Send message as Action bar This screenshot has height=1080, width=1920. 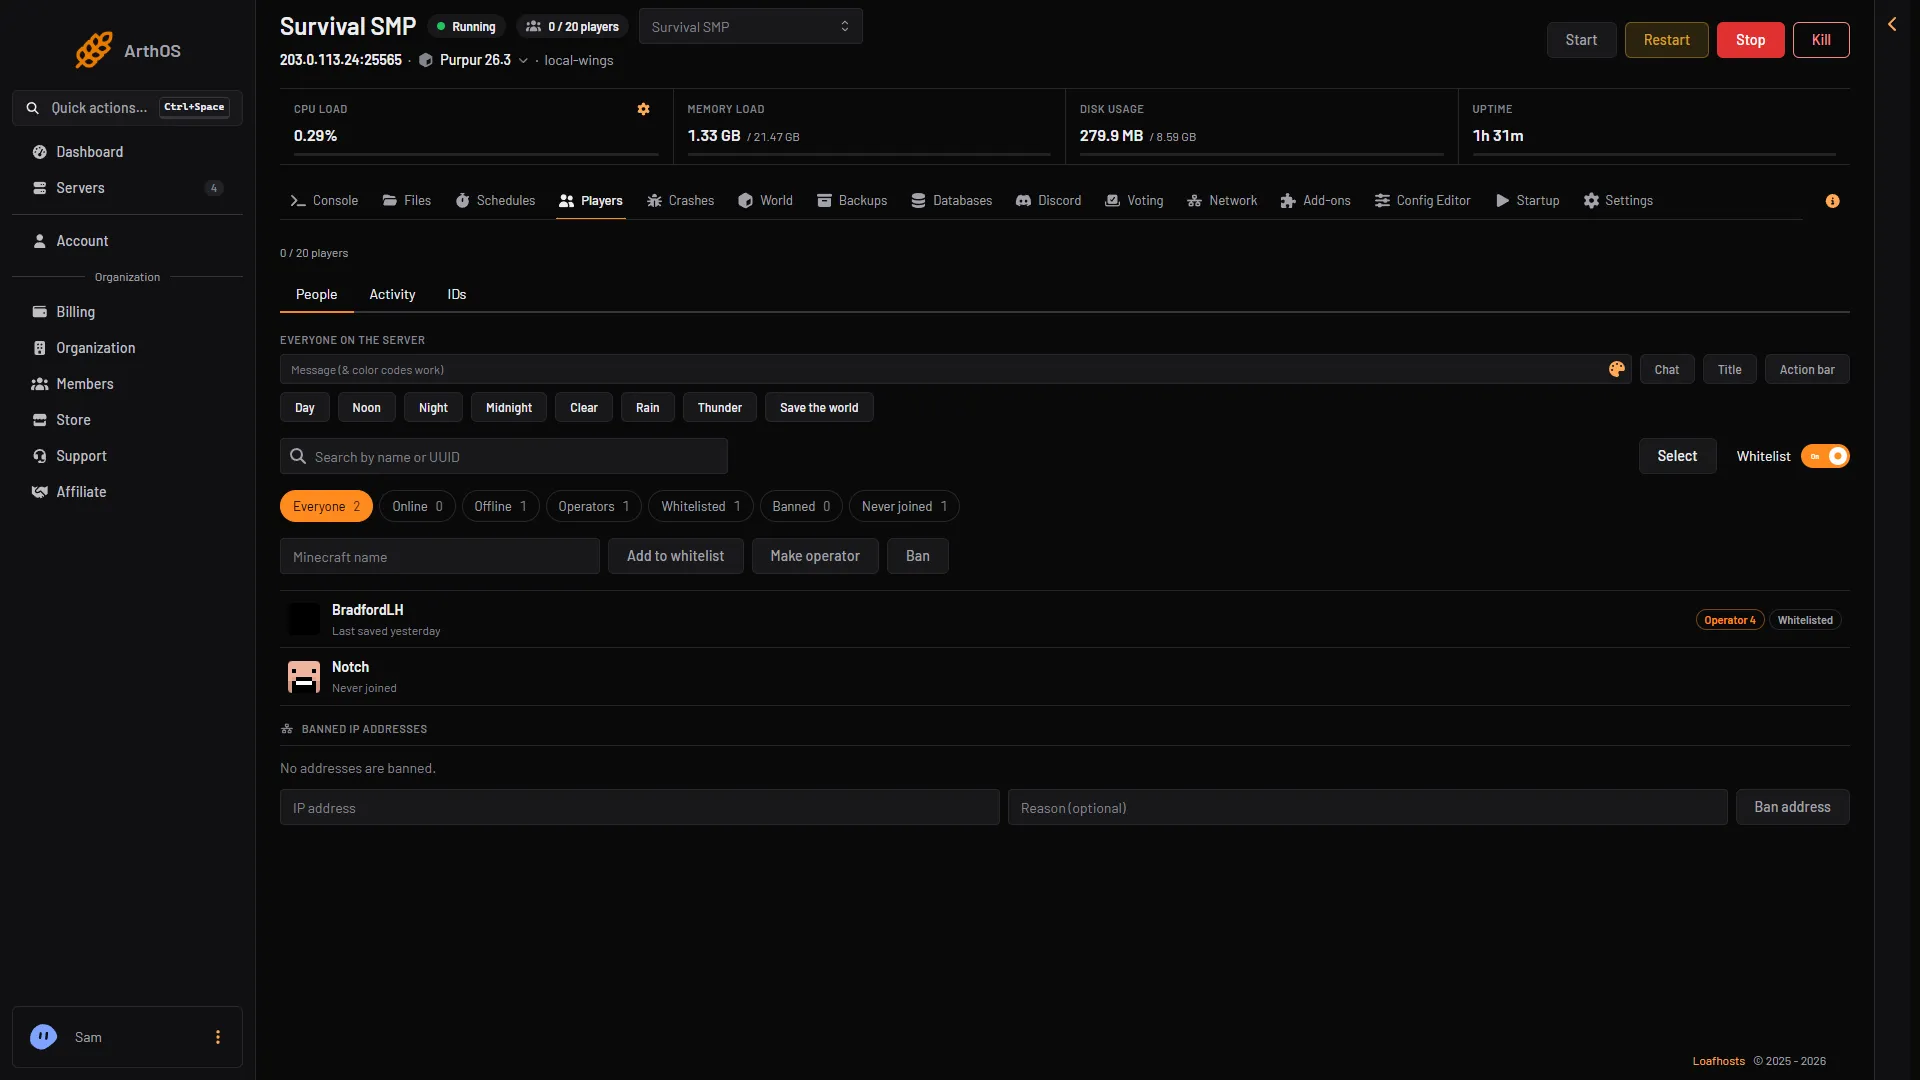tap(1807, 369)
